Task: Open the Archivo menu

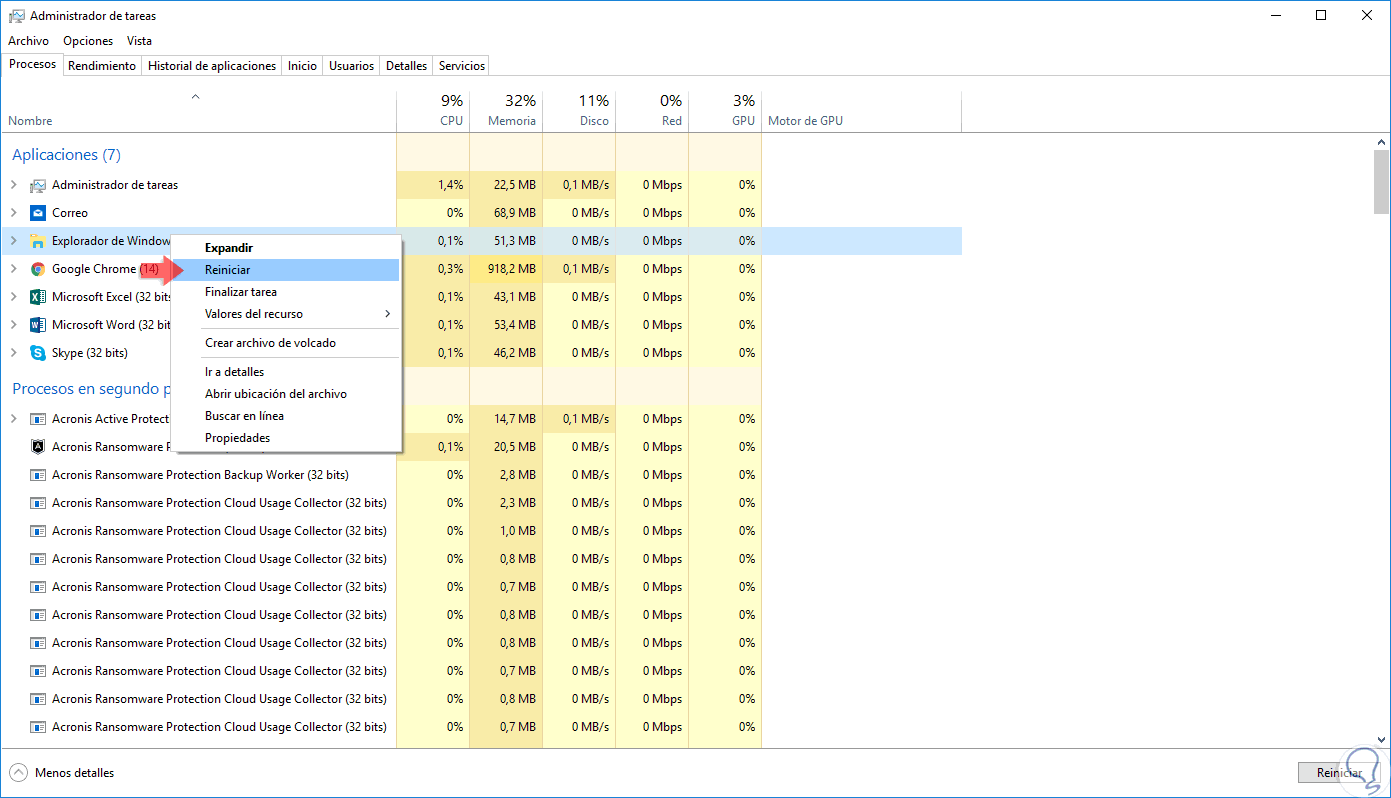Action: click(x=28, y=41)
